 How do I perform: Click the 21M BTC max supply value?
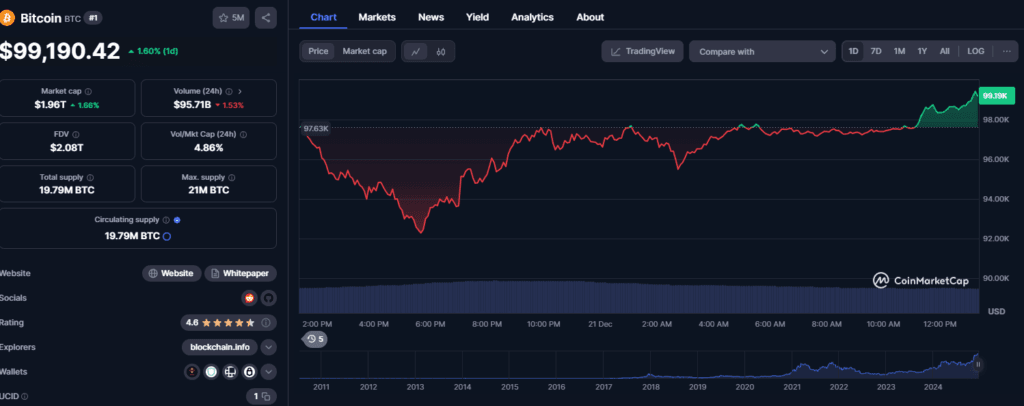click(208, 191)
